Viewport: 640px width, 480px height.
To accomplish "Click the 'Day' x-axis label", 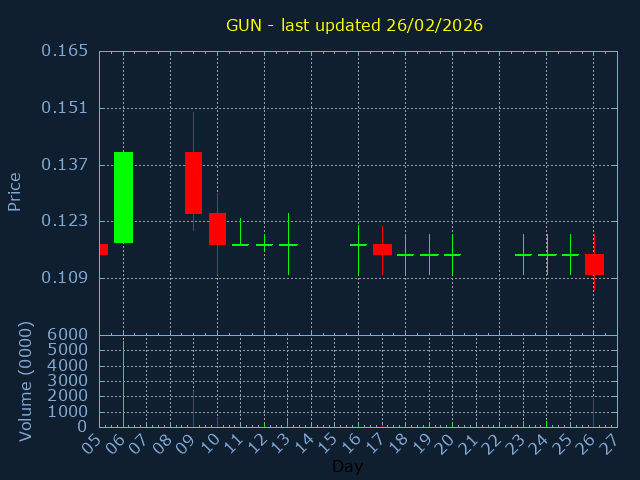I will point(347,466).
